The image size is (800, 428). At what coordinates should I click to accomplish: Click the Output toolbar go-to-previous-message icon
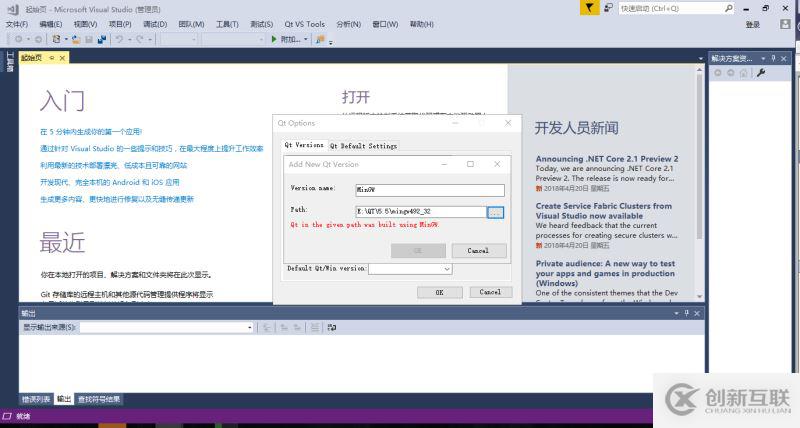click(284, 328)
